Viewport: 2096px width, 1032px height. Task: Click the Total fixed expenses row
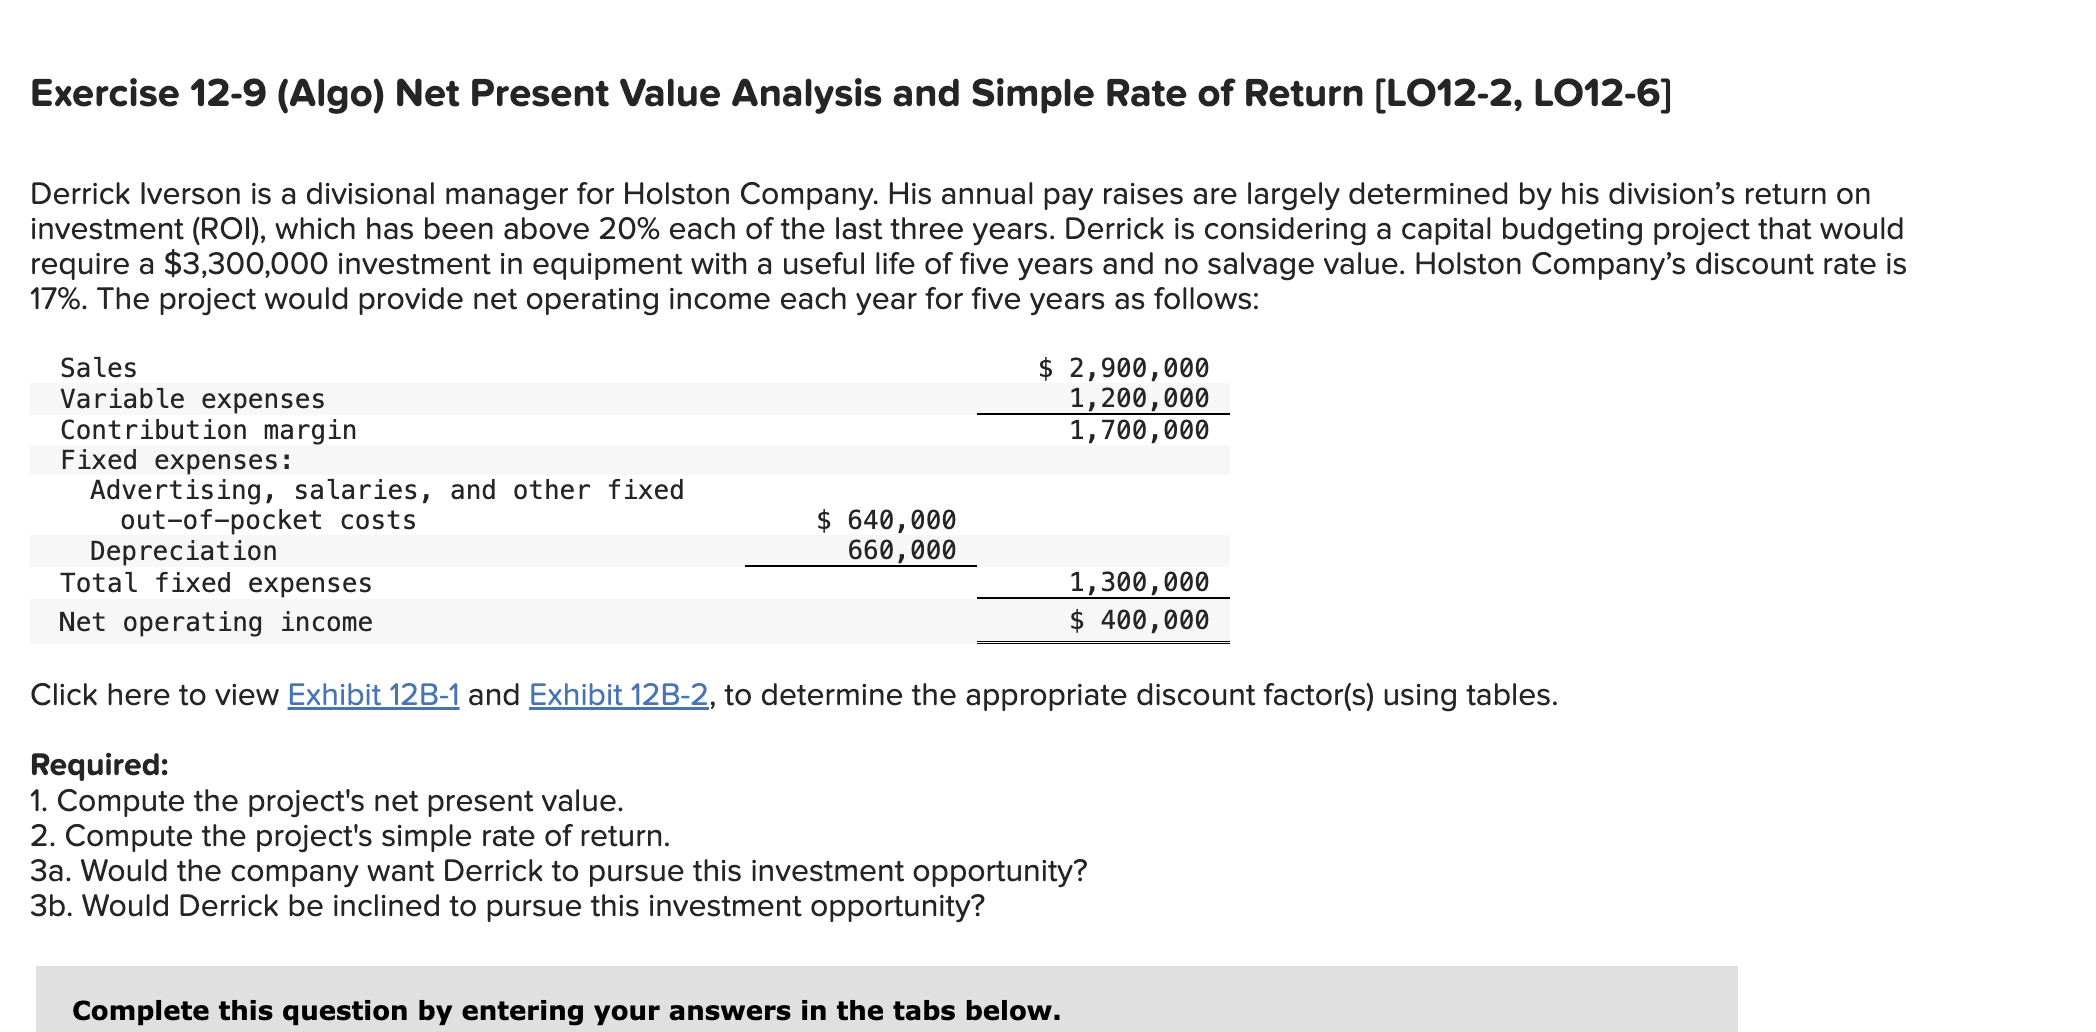tap(216, 581)
